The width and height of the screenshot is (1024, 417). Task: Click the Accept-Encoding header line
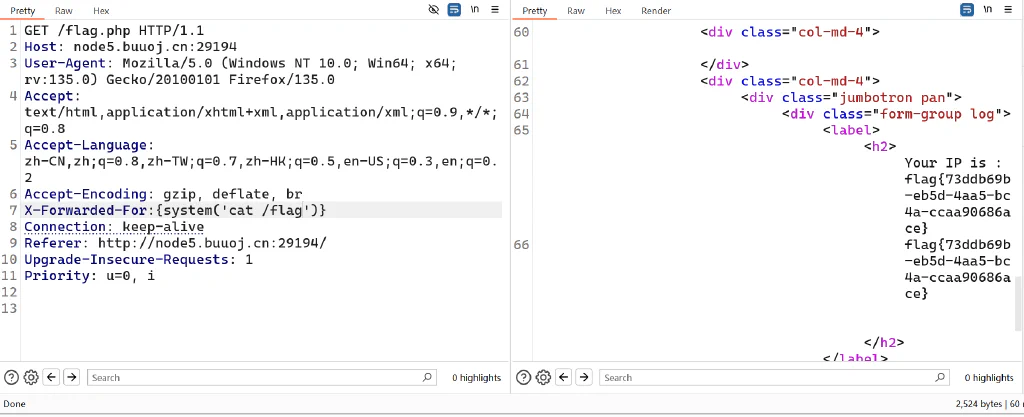click(163, 194)
